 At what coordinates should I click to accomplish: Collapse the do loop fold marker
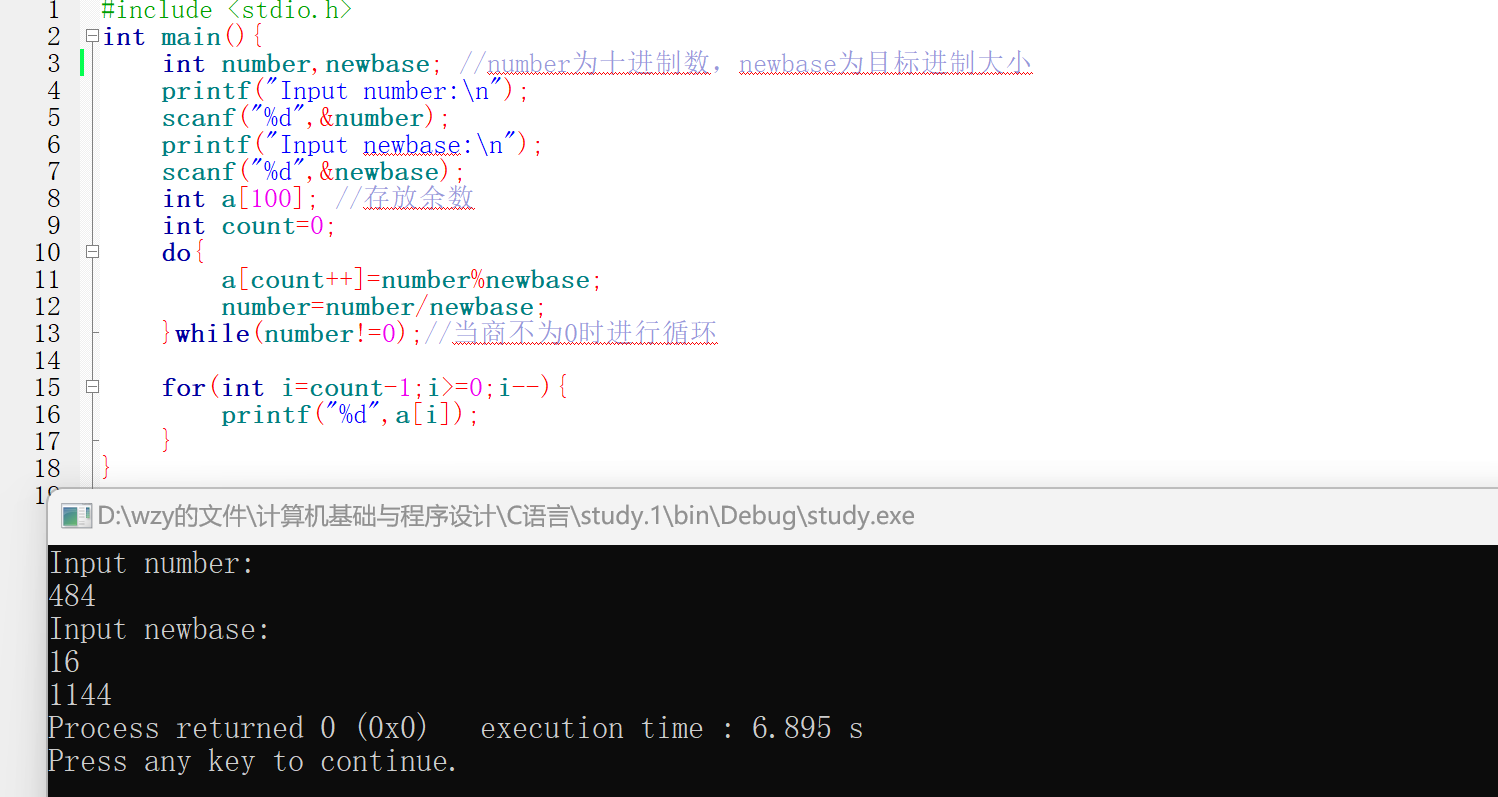click(x=92, y=253)
